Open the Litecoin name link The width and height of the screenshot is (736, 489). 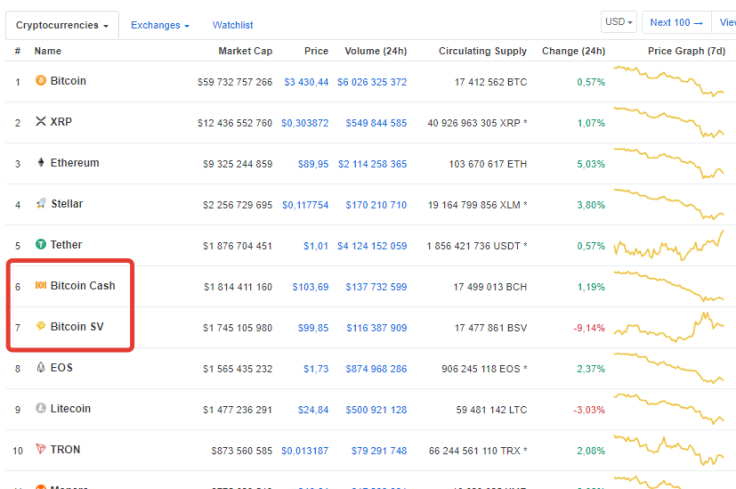click(x=70, y=408)
